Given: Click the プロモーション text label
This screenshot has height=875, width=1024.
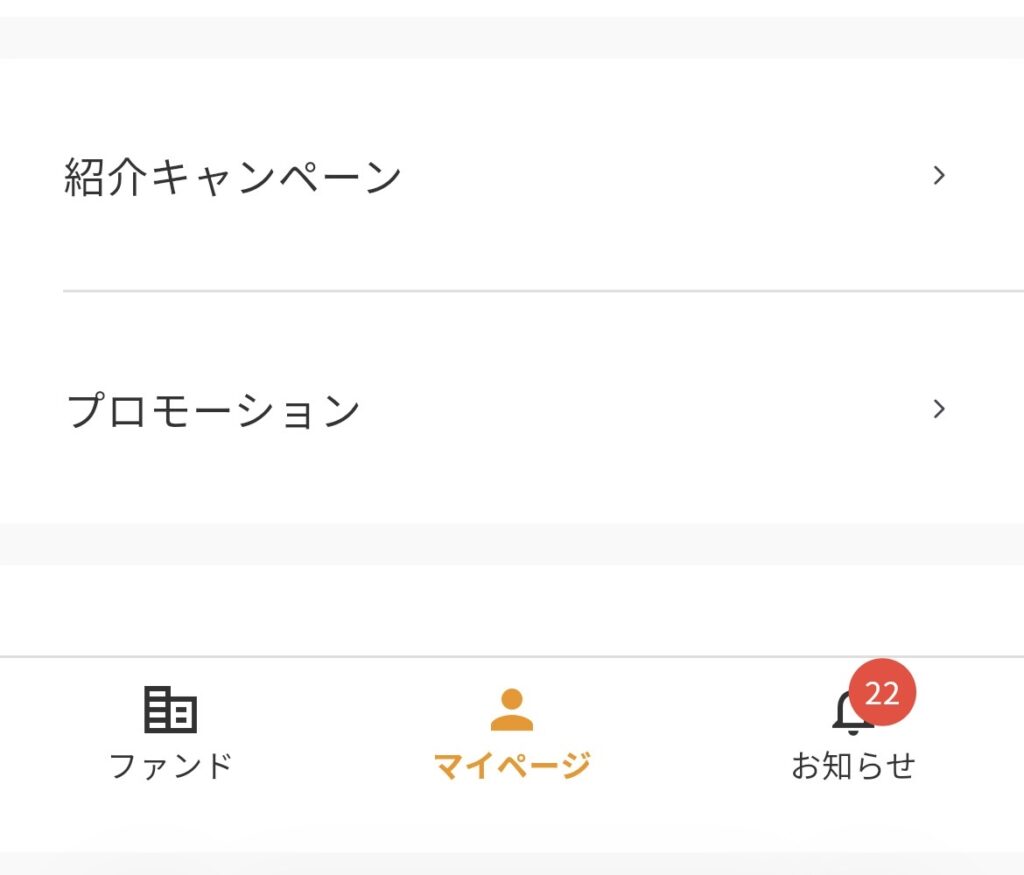Looking at the screenshot, I should 212,407.
